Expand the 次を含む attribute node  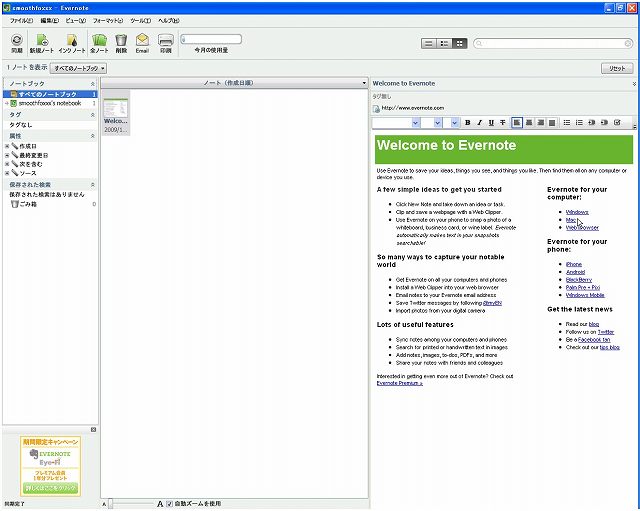pyautogui.click(x=7, y=164)
